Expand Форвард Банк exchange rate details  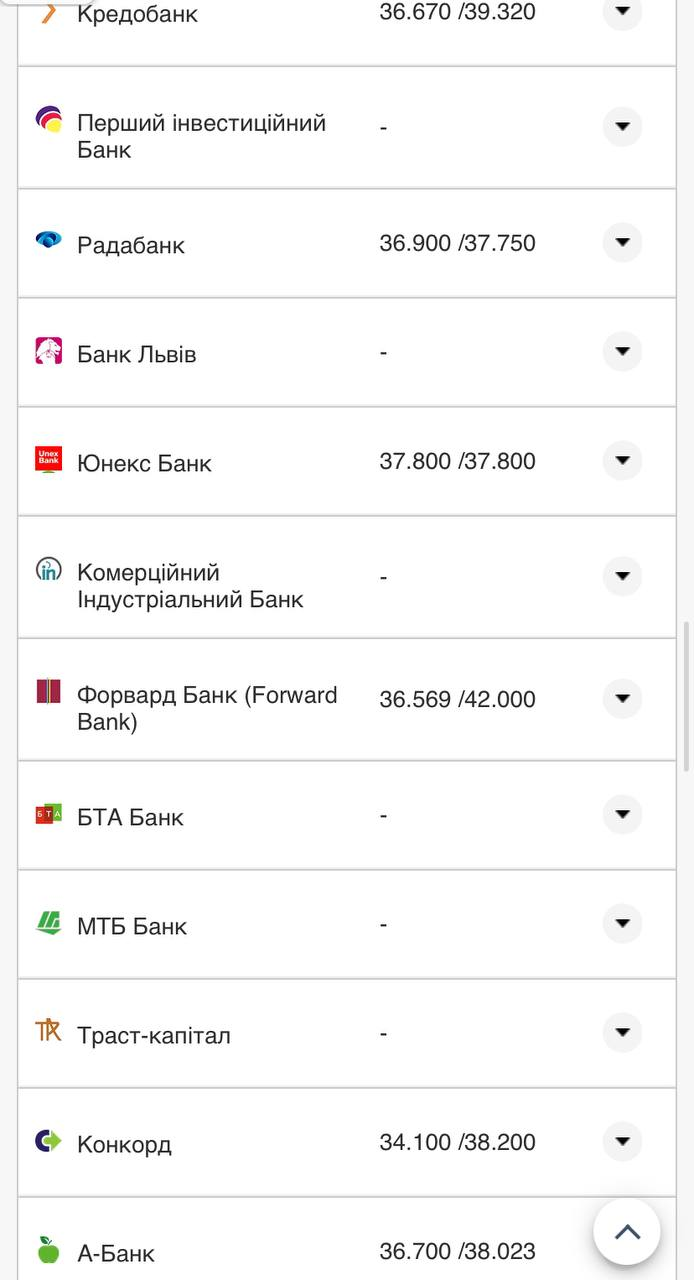point(622,698)
